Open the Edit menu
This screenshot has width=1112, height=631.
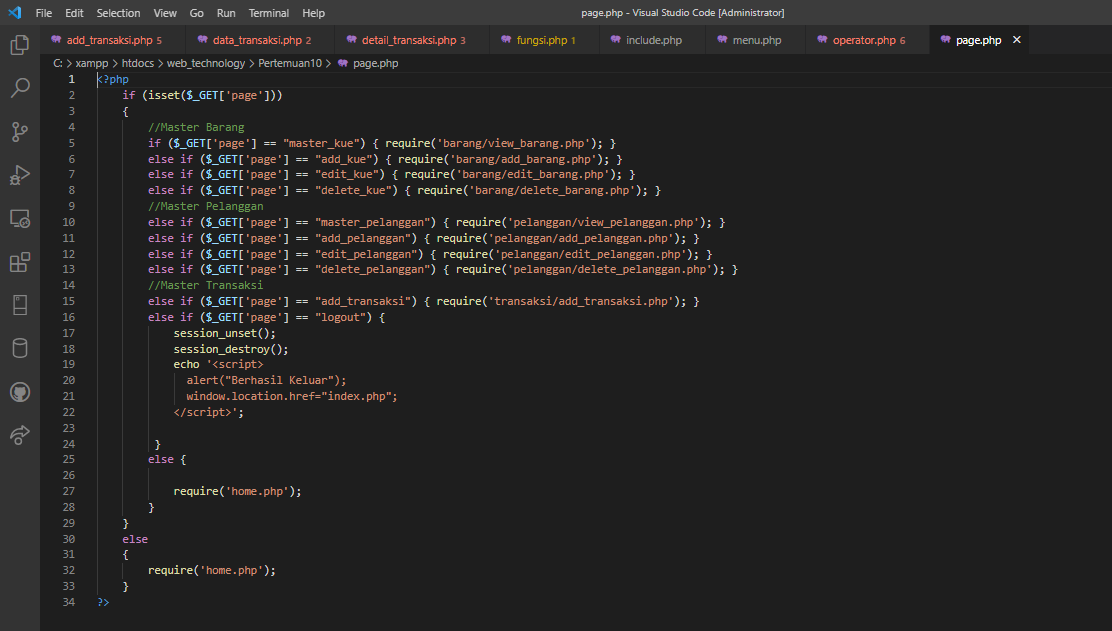[74, 13]
